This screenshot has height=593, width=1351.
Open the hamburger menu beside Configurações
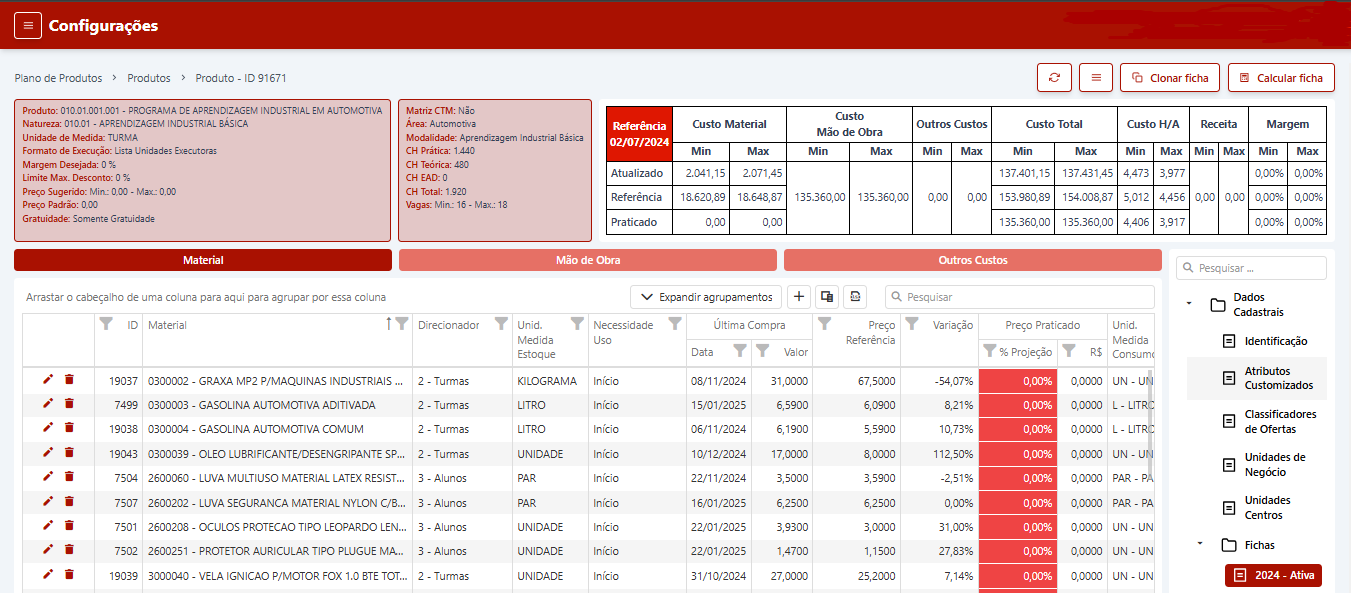coord(28,26)
